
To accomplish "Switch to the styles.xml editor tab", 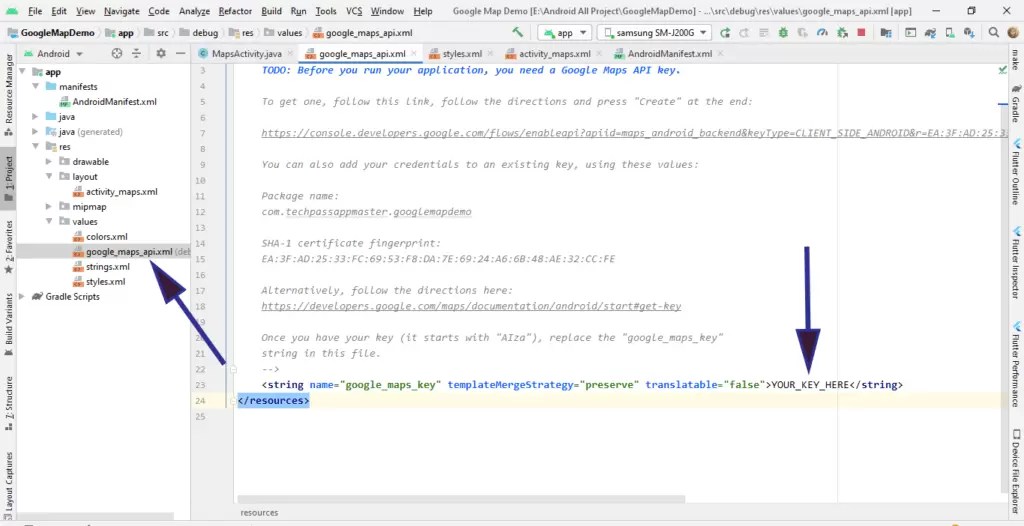I will click(x=462, y=54).
